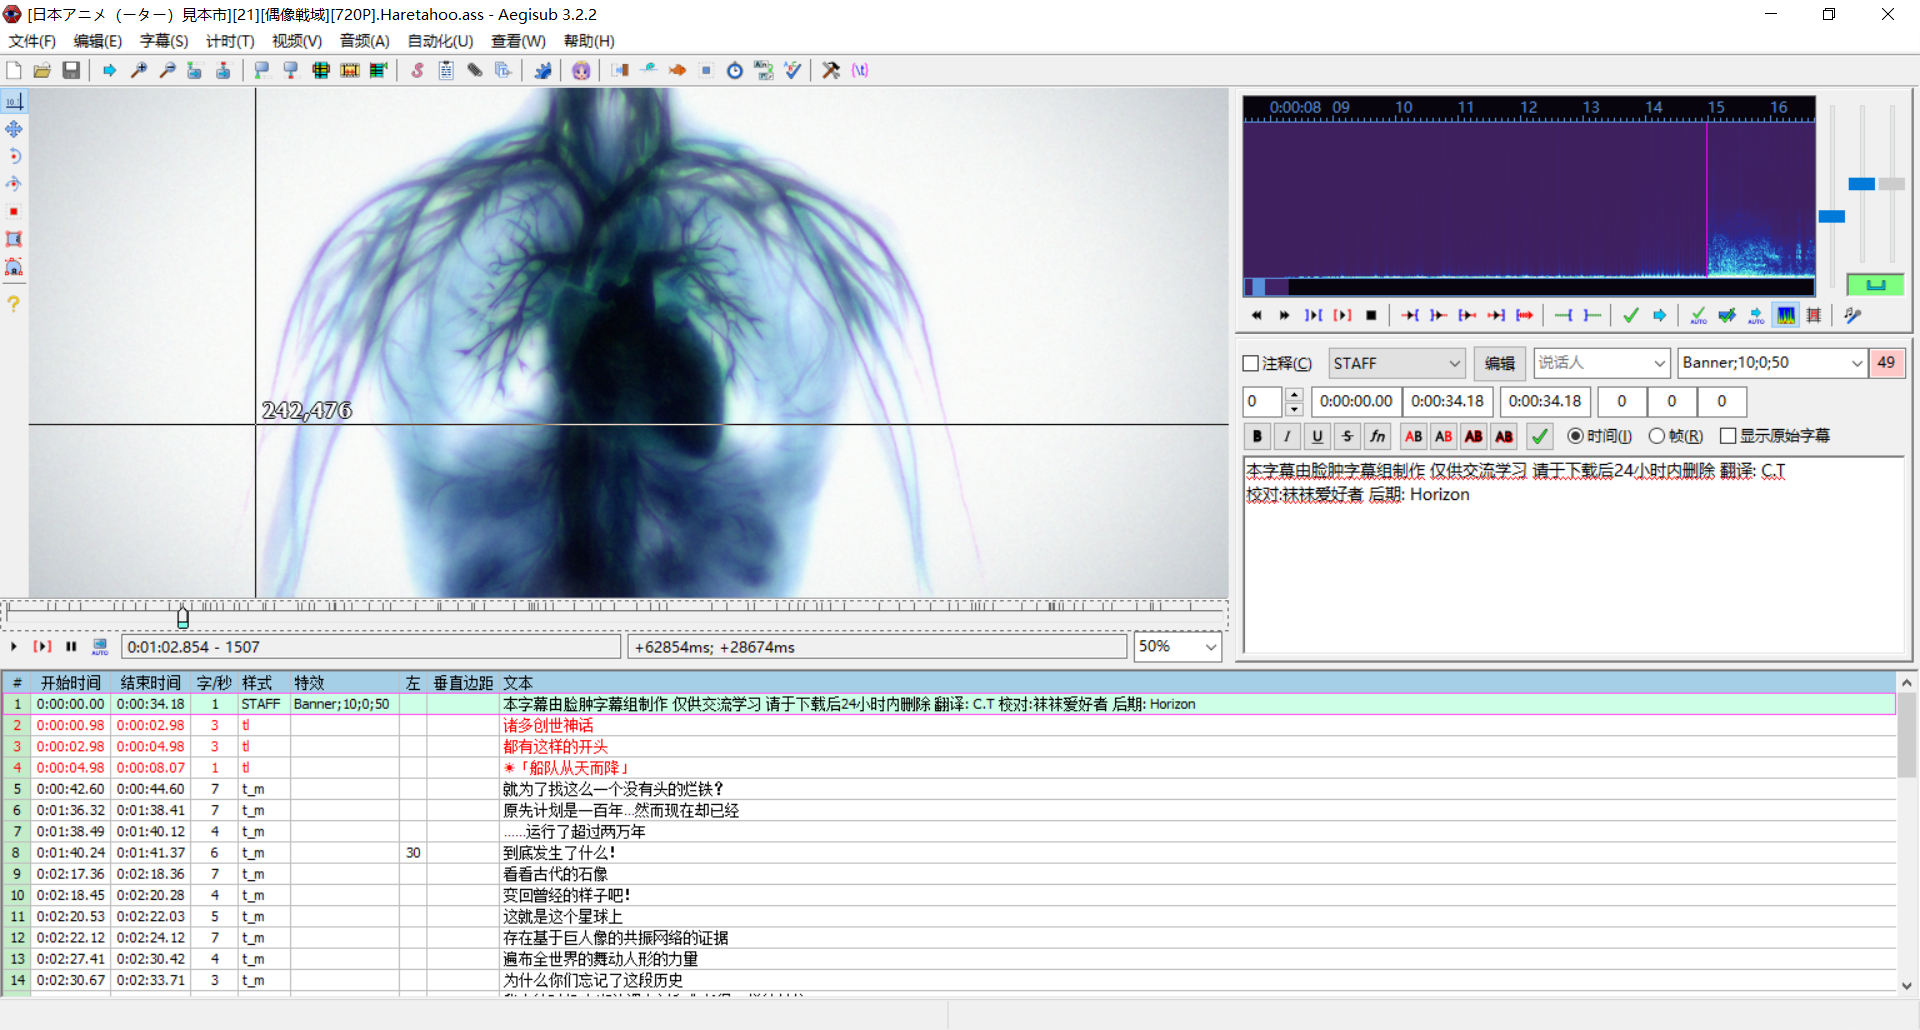Open font chooser with fn button

click(x=1377, y=436)
